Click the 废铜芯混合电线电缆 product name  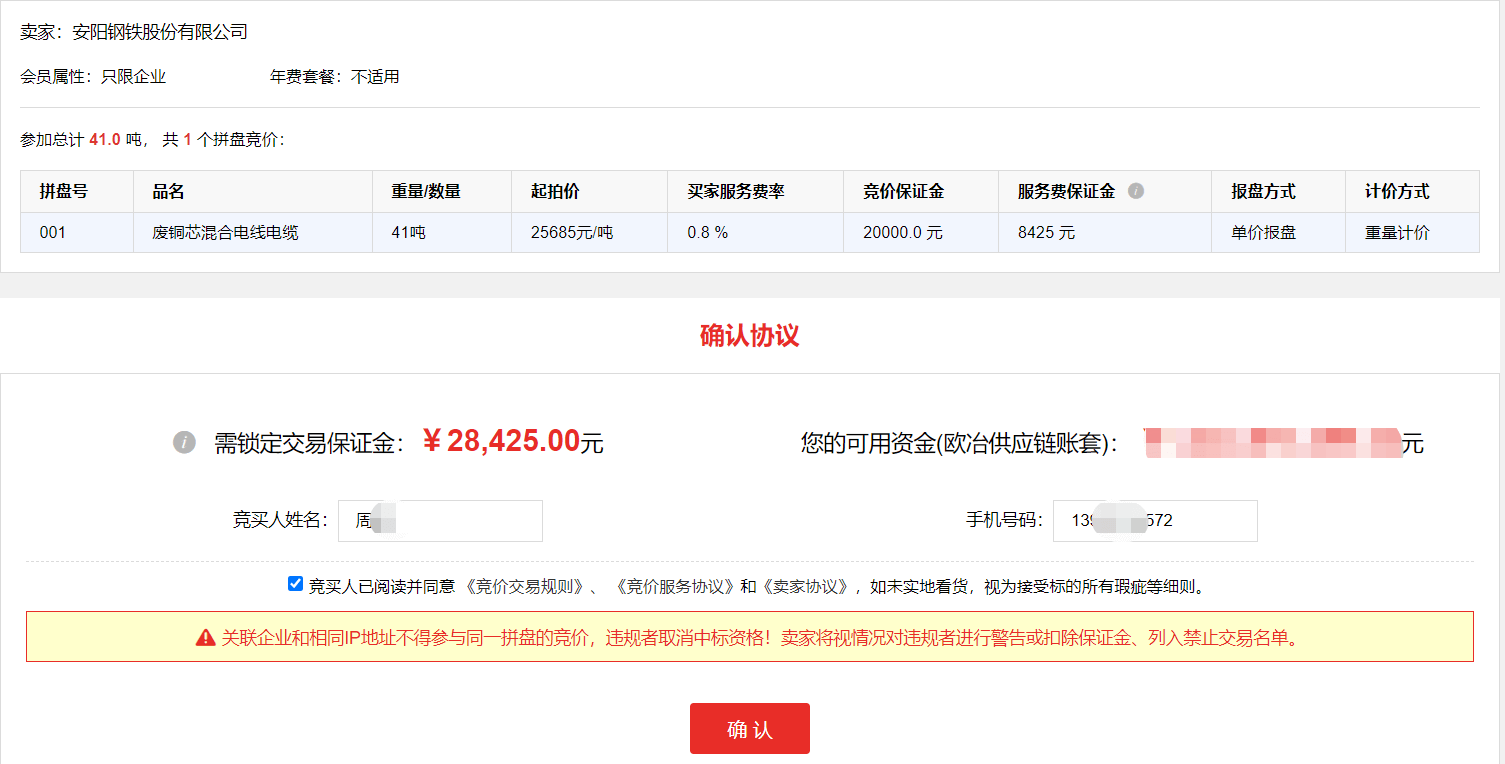click(x=225, y=233)
